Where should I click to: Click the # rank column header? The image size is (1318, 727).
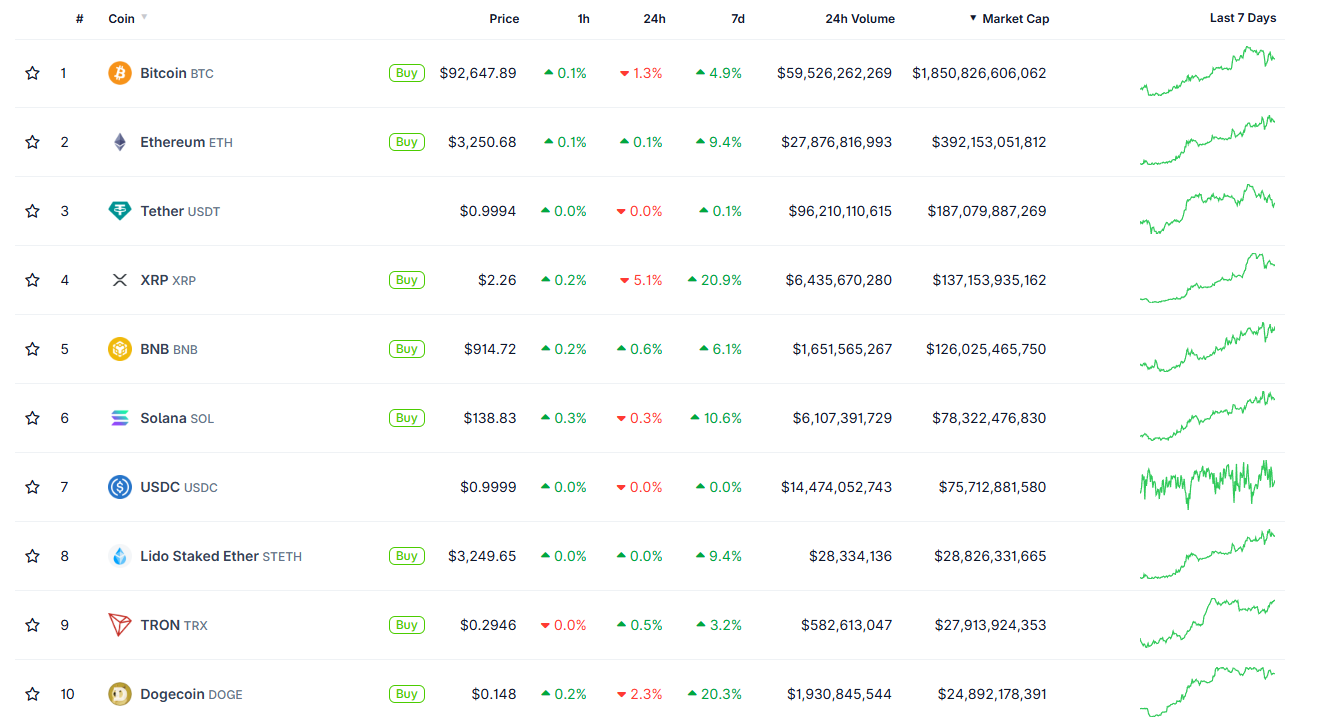point(80,19)
